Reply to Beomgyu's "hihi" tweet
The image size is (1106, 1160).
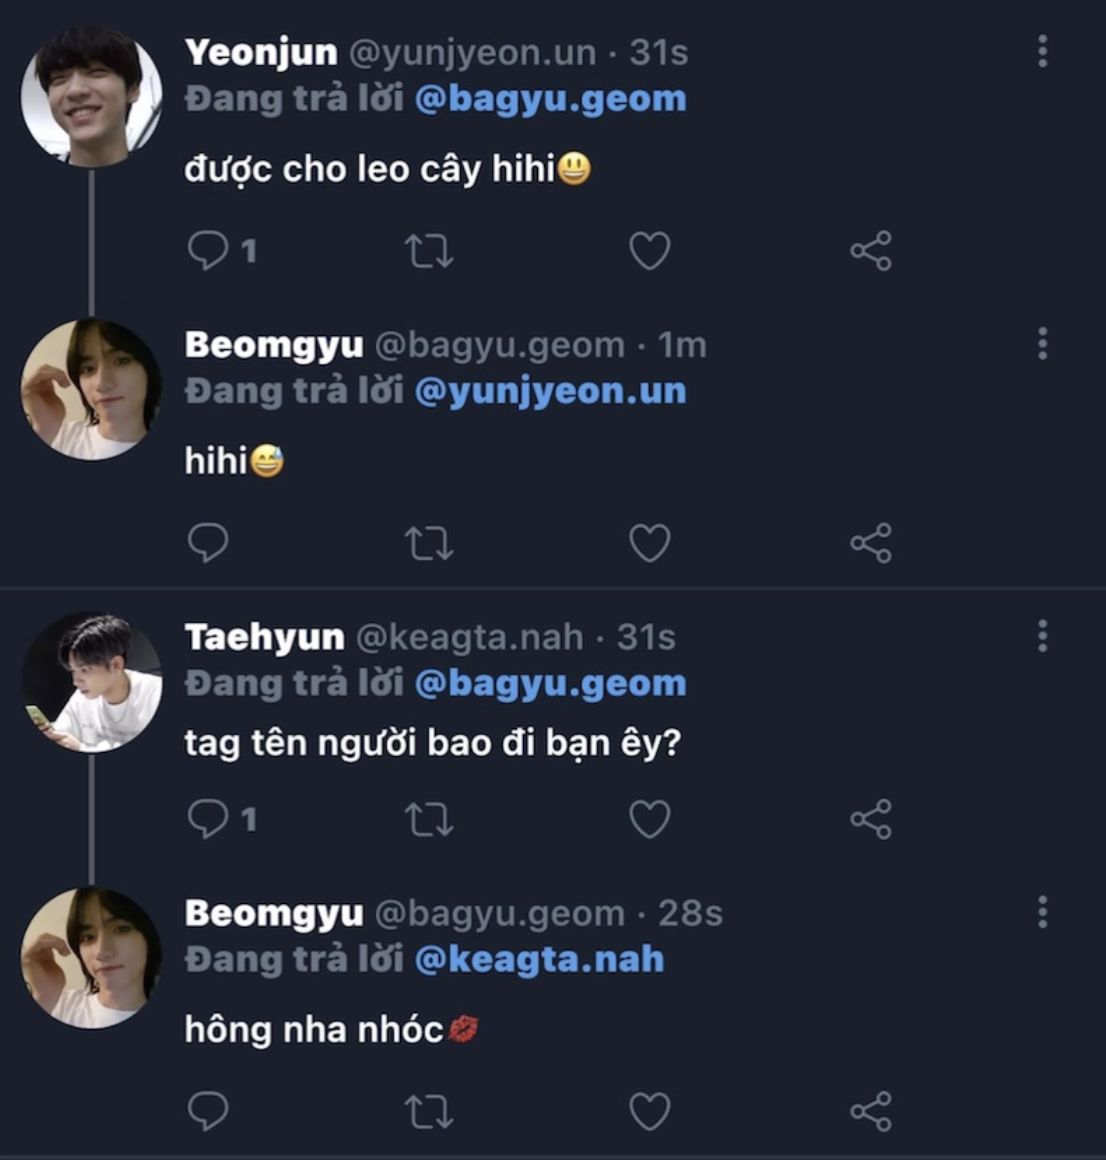208,543
